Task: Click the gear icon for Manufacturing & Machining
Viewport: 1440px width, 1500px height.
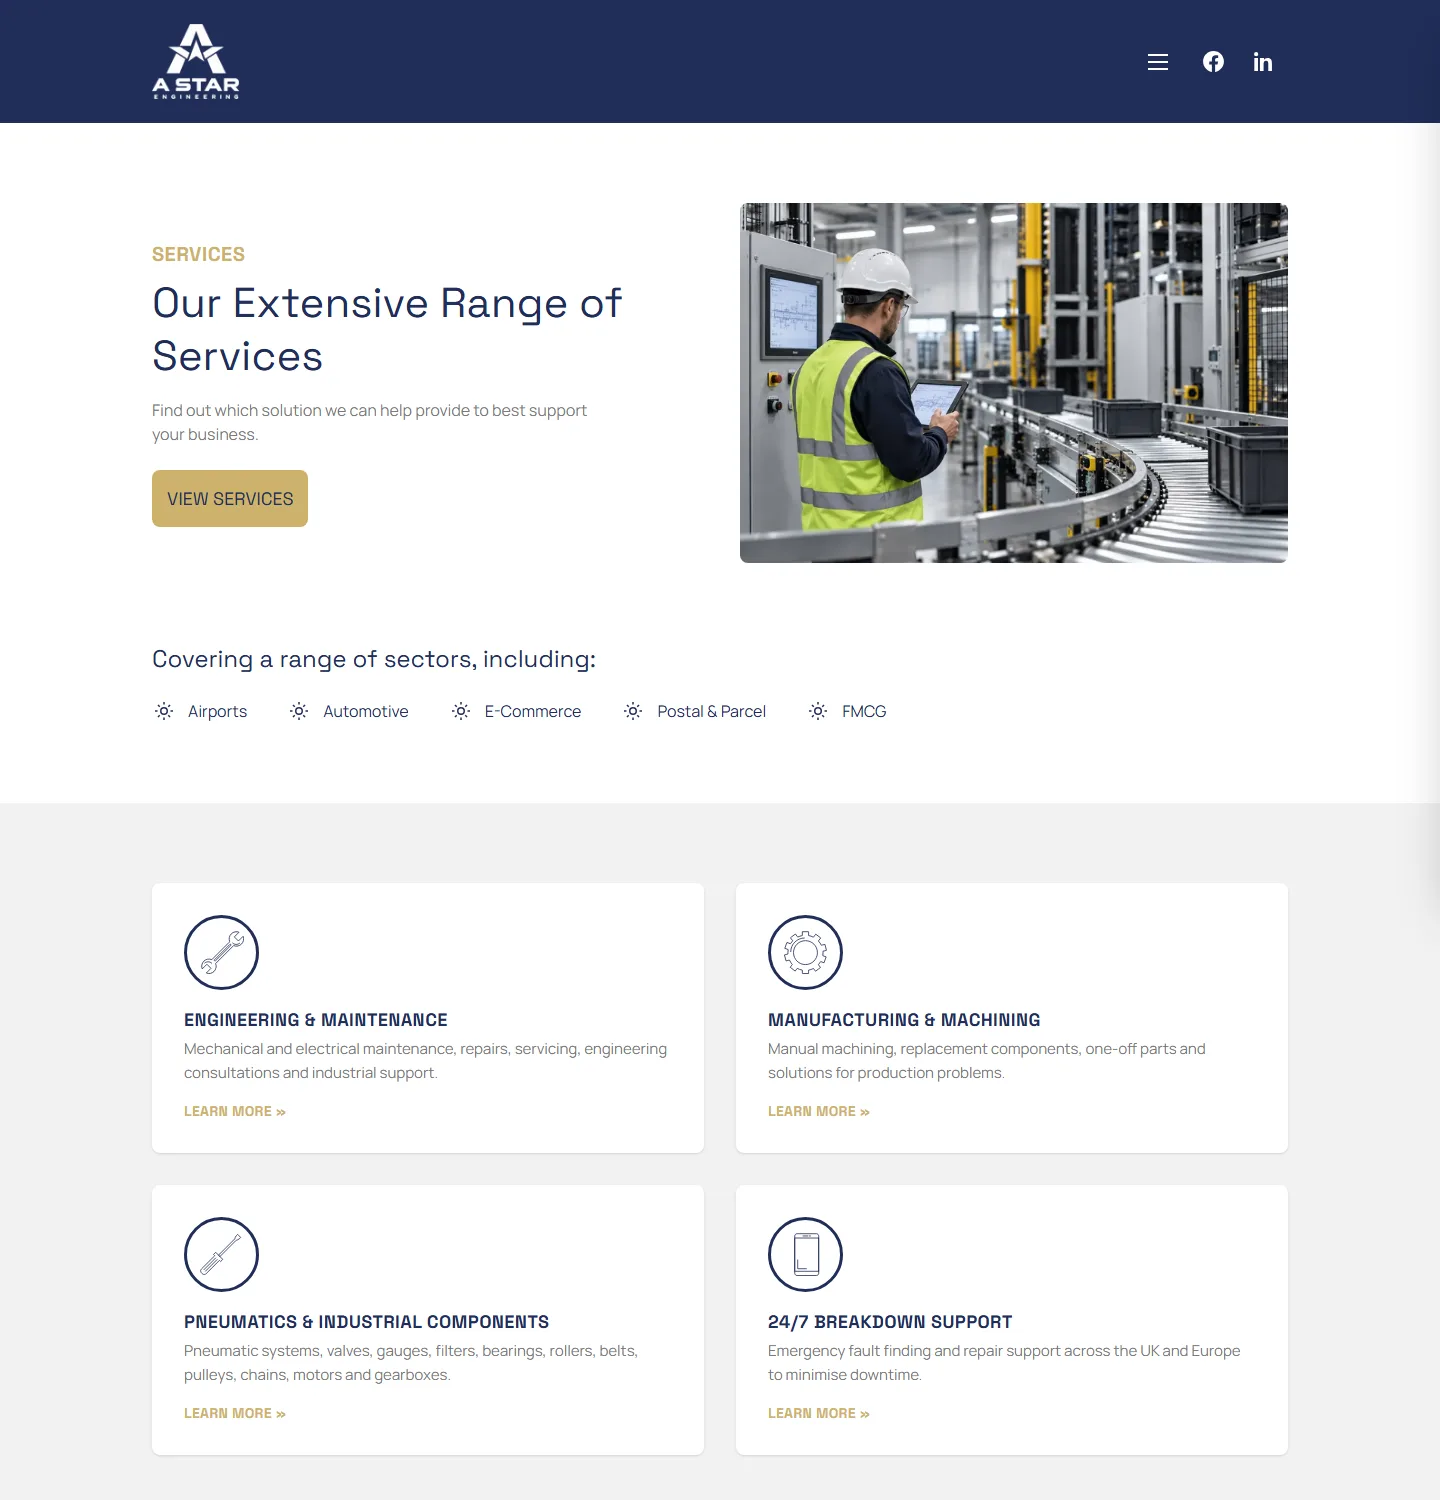Action: [x=805, y=952]
